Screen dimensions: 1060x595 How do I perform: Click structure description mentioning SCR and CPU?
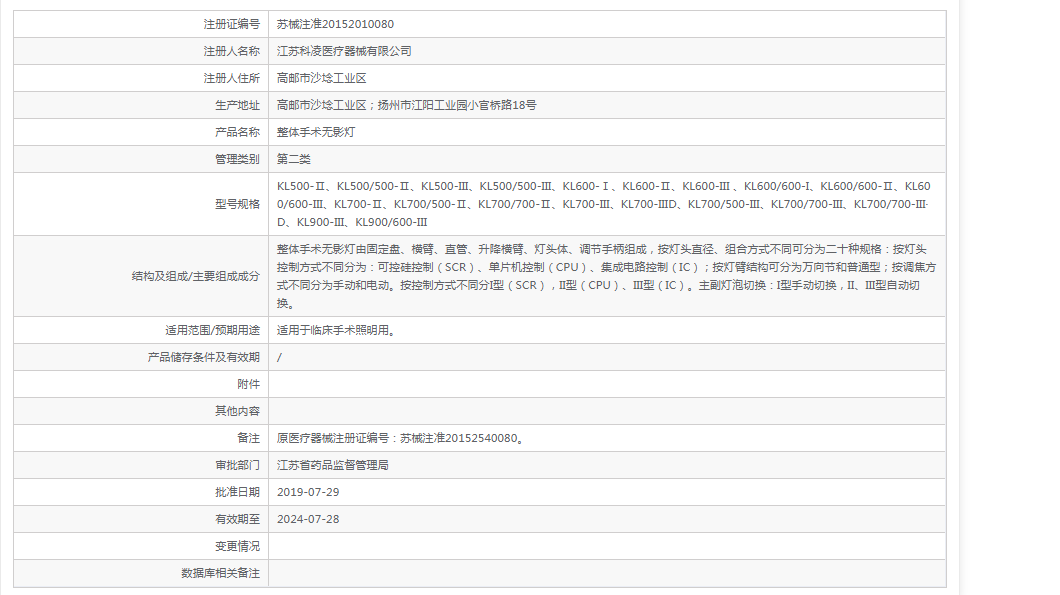pos(606,277)
